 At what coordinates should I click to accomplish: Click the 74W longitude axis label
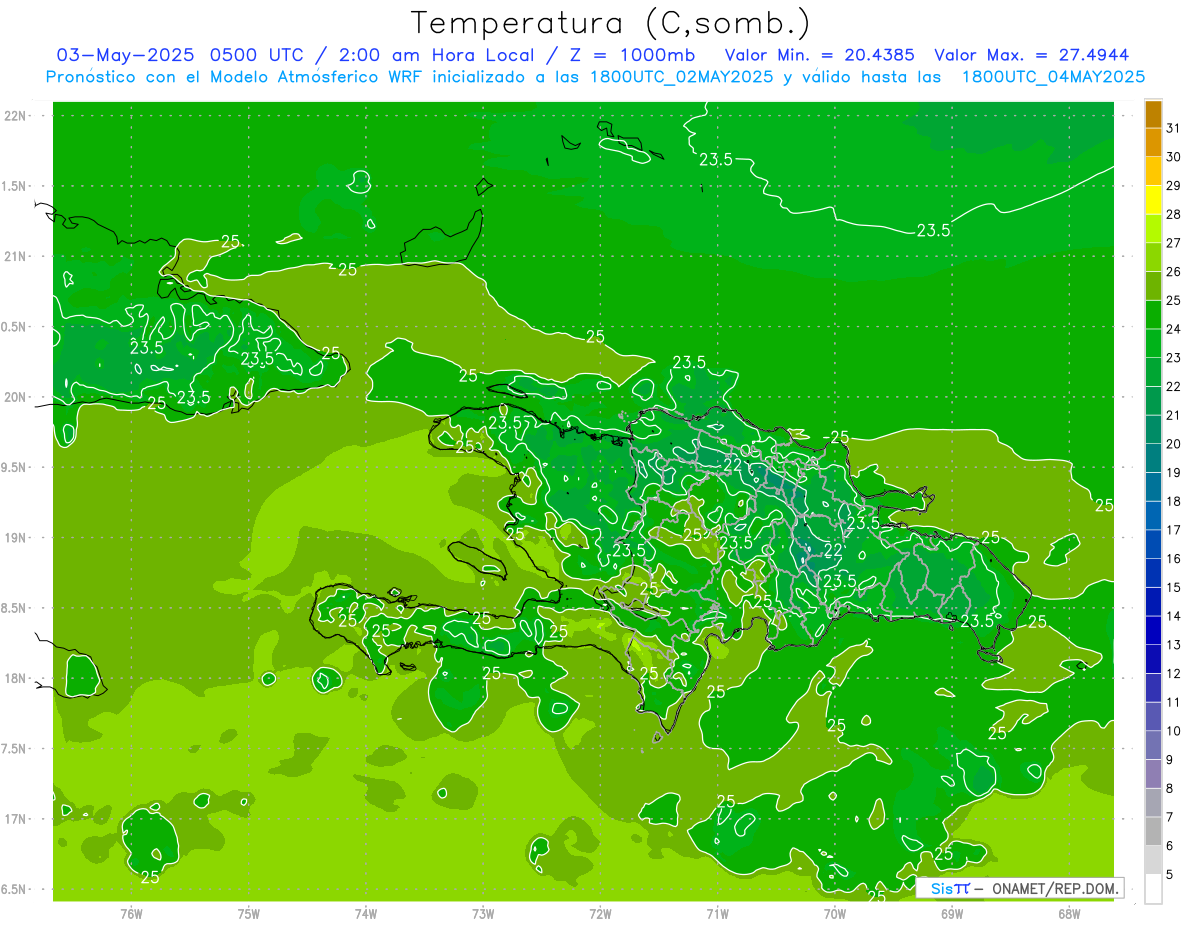(366, 914)
